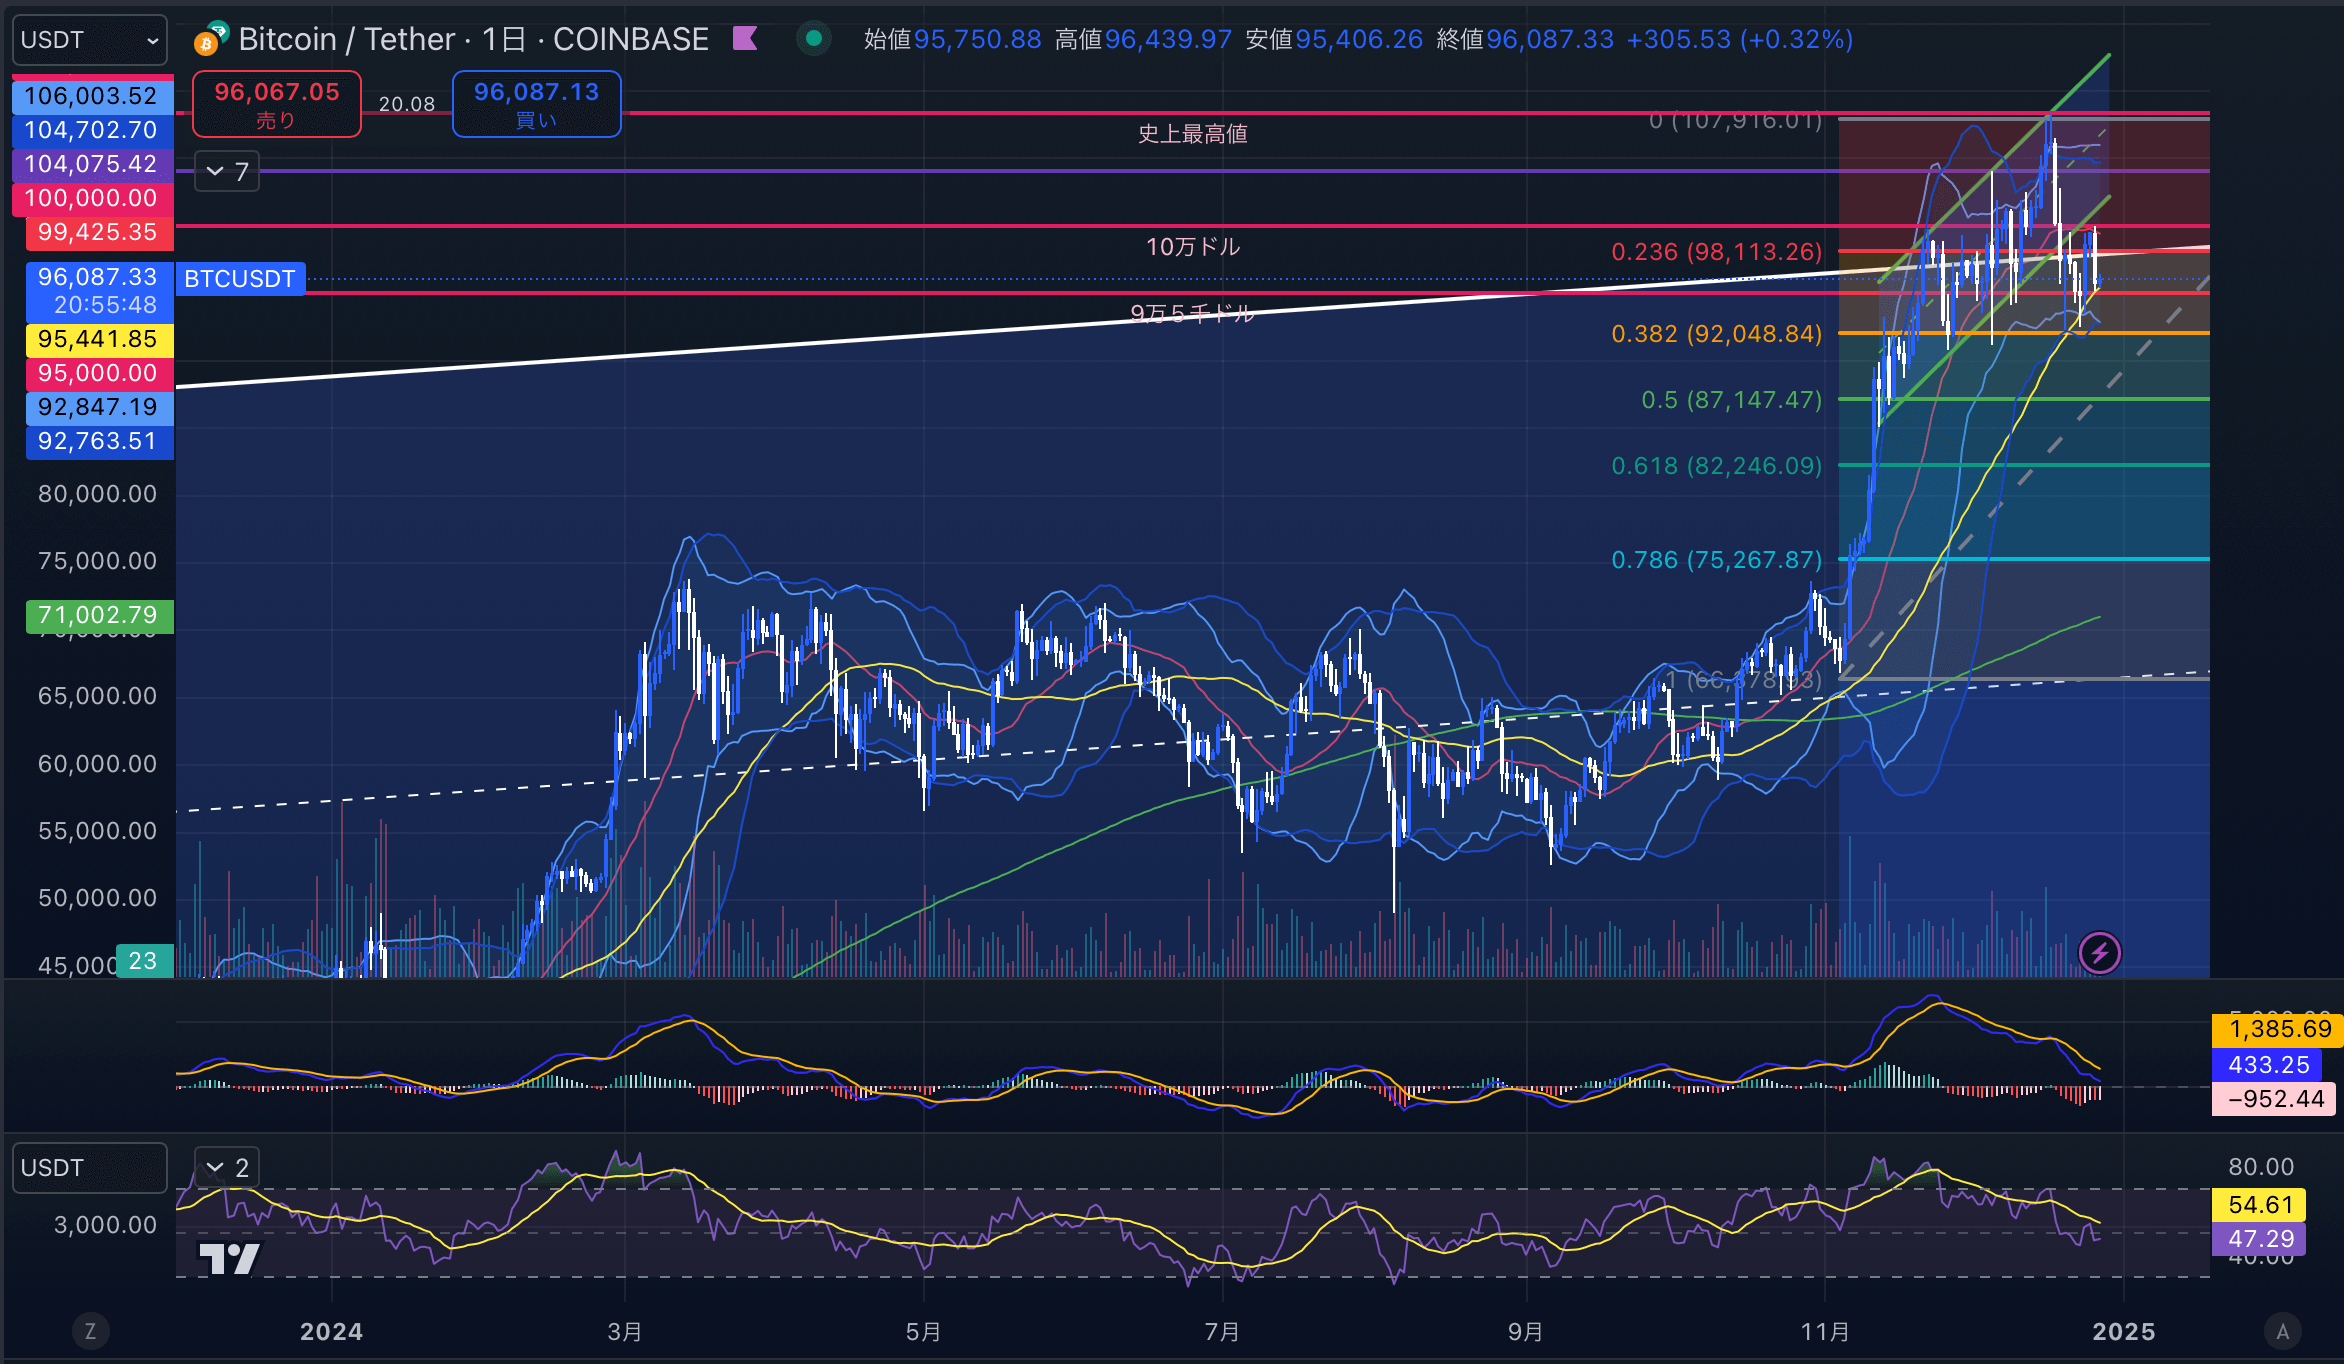Open the USDT dropdown in the lower pane

point(90,1168)
